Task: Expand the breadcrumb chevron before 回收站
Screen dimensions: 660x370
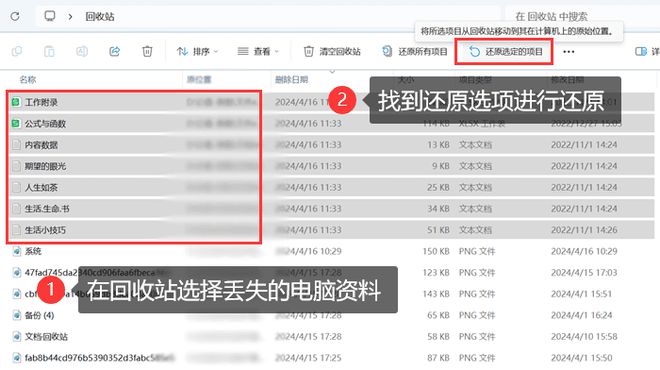Action: coord(70,17)
